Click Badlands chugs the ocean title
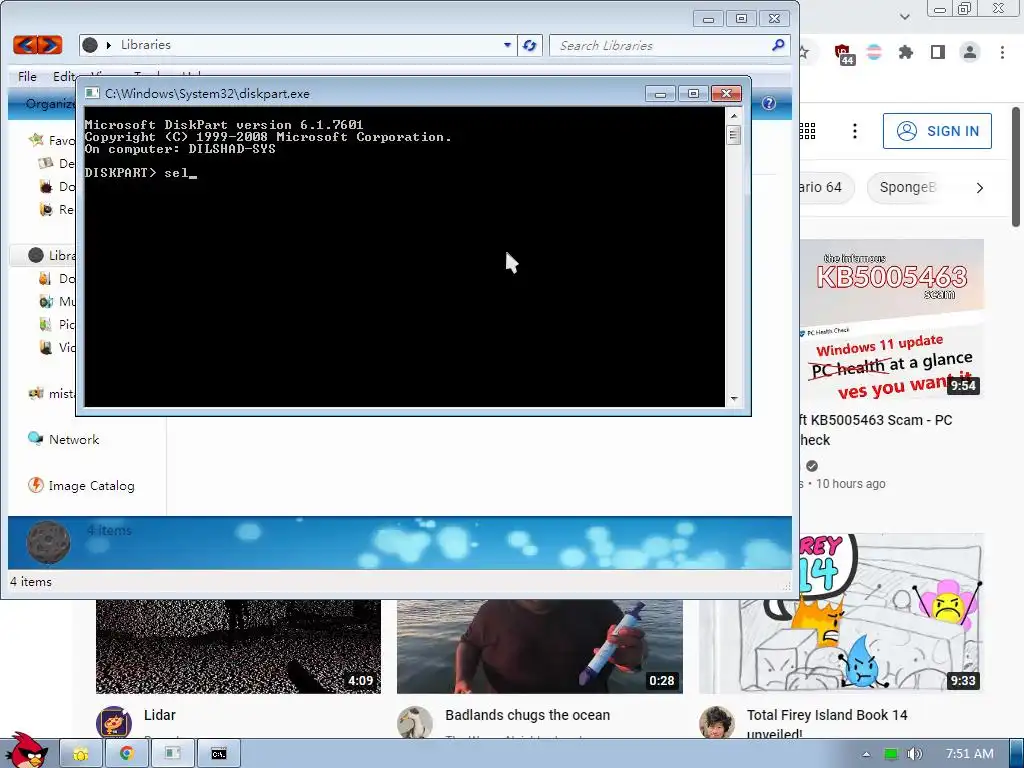The image size is (1024, 768). (528, 715)
